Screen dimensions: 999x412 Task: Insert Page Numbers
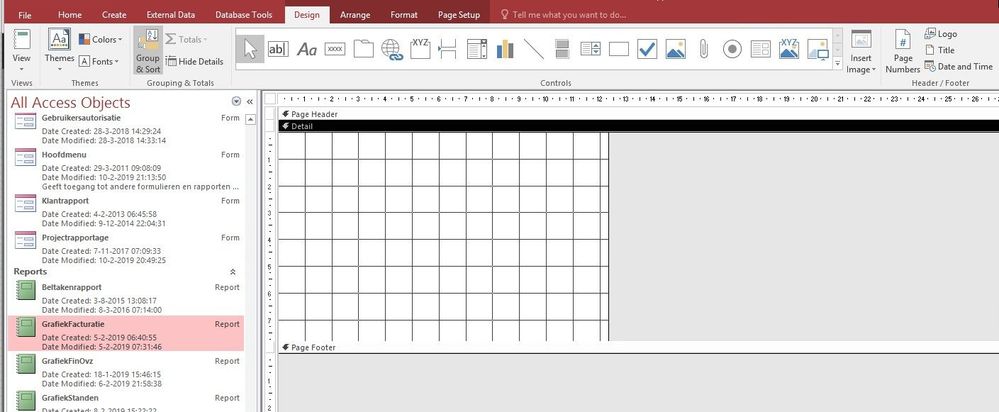(903, 51)
